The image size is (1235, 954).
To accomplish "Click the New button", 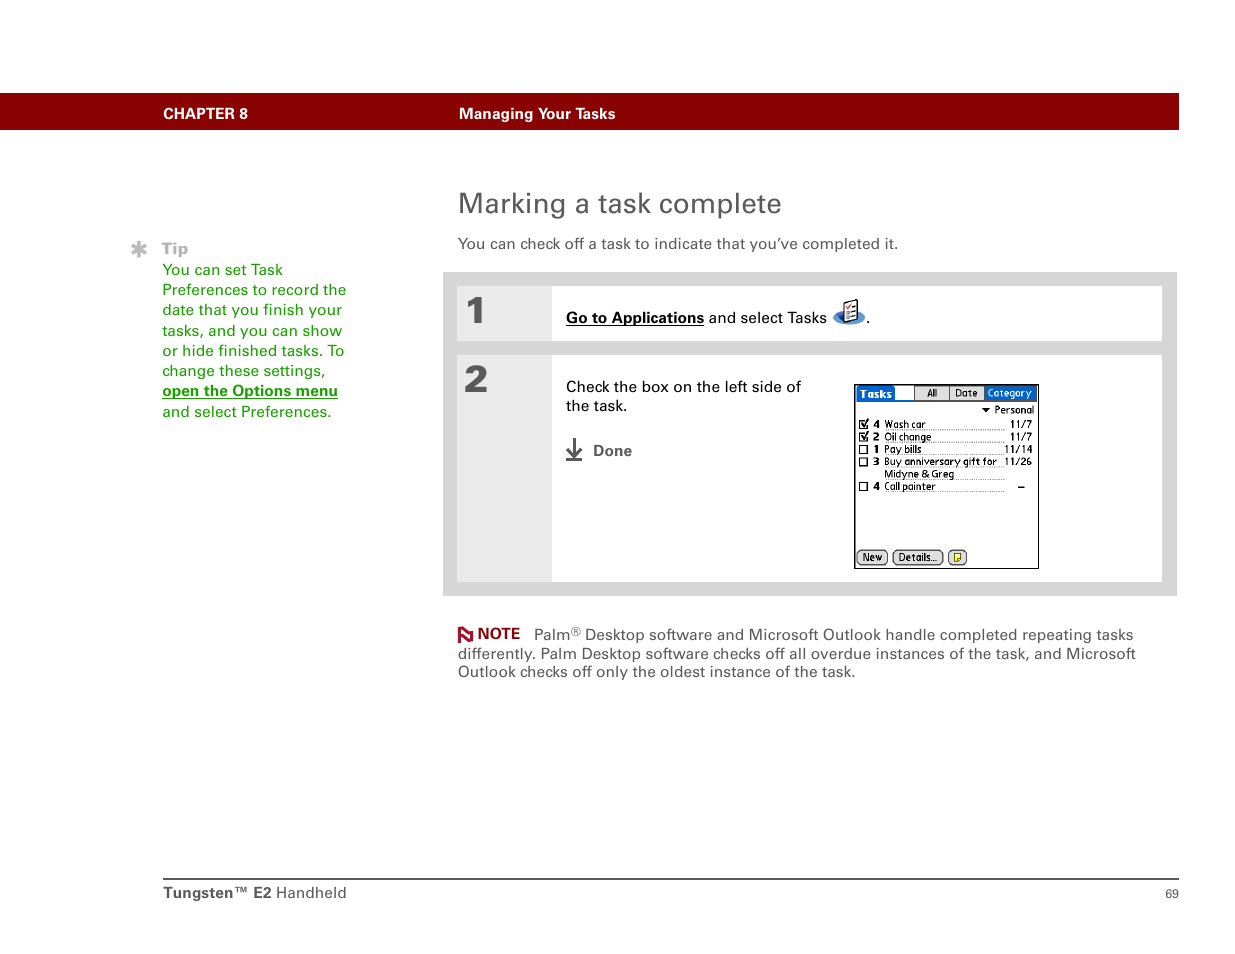I will 872,558.
